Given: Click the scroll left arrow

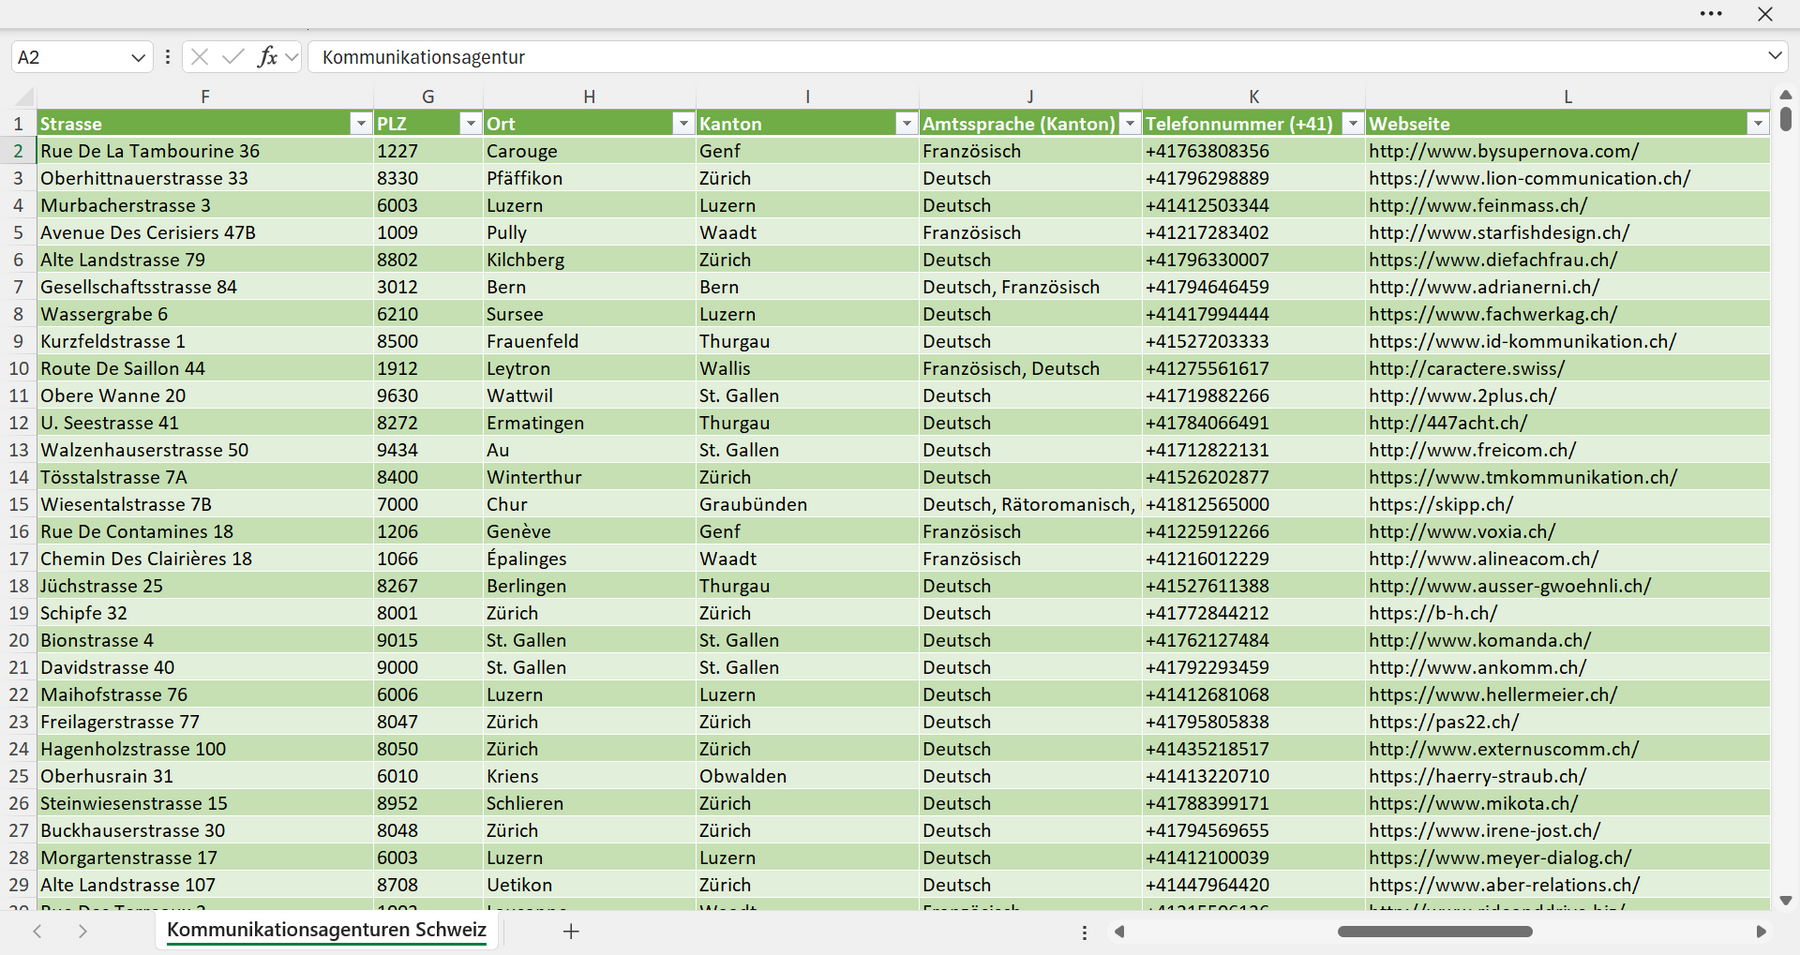Looking at the screenshot, I should click(1120, 932).
